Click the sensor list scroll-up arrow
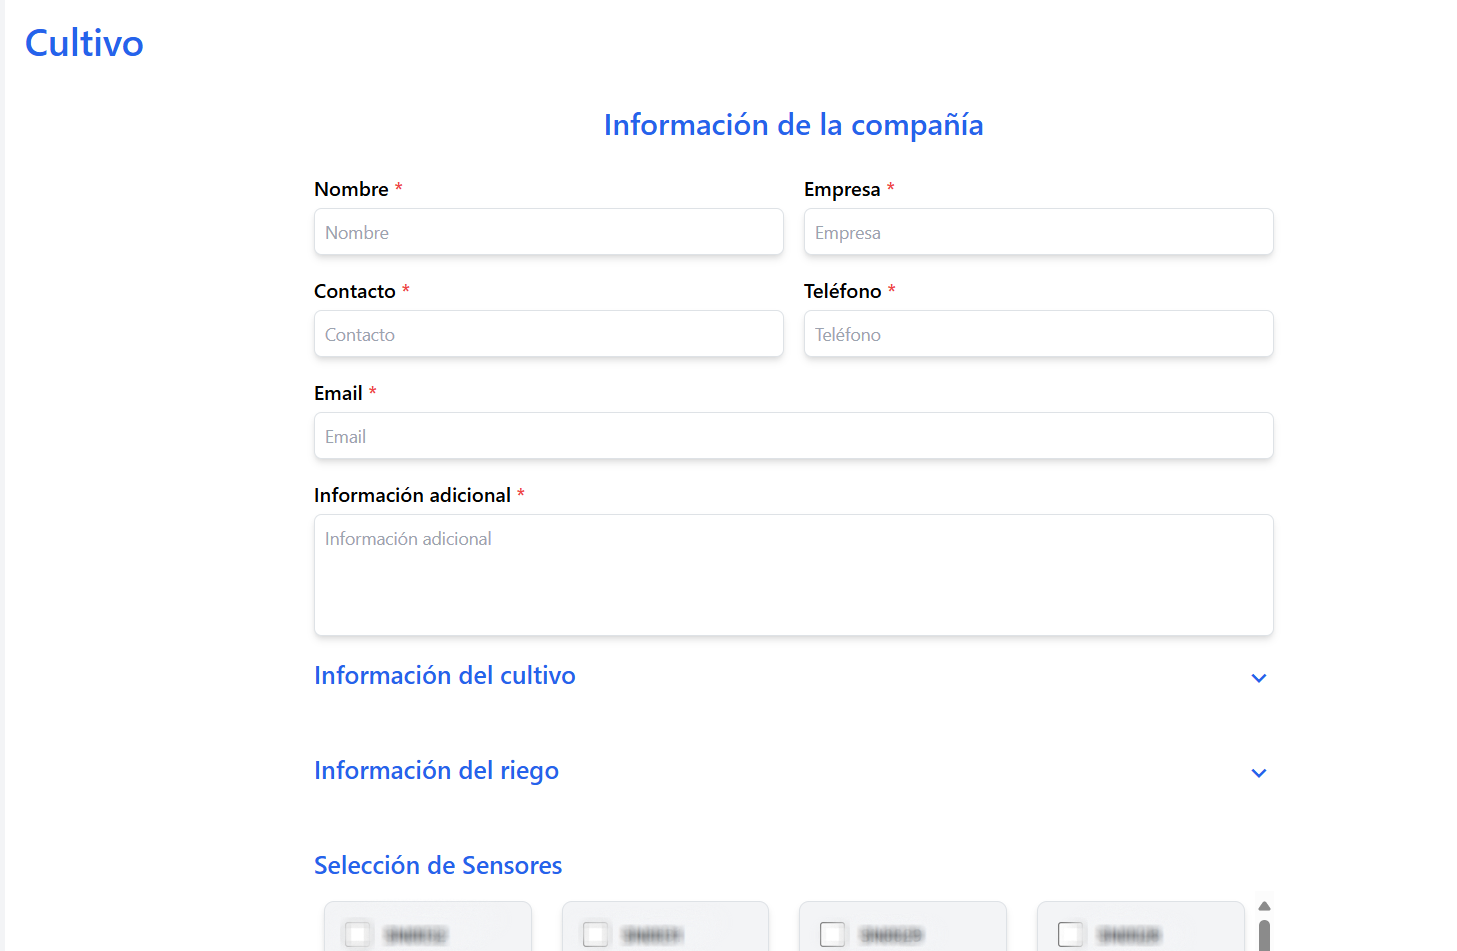 coord(1264,906)
